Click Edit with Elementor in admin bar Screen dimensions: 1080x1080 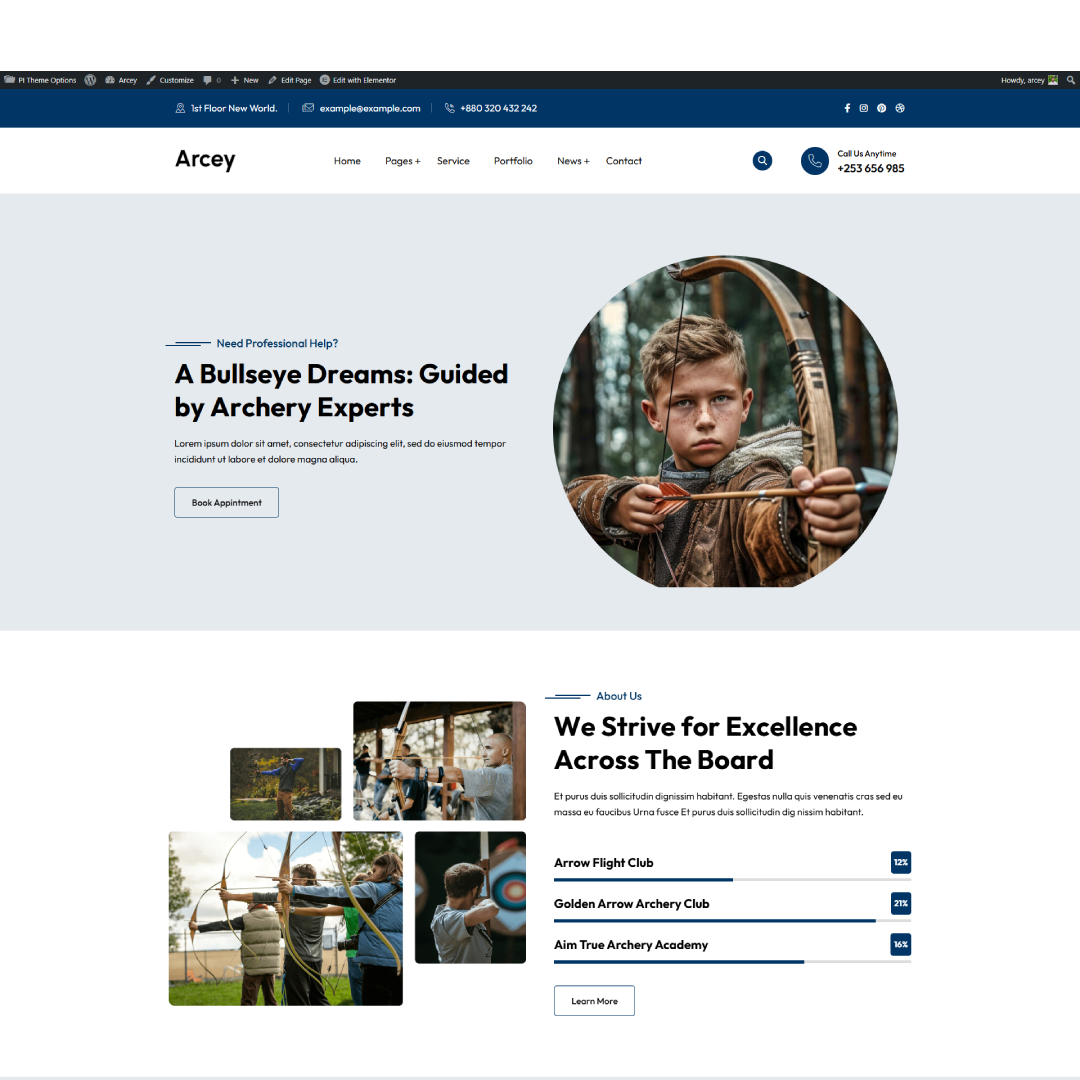tap(358, 80)
